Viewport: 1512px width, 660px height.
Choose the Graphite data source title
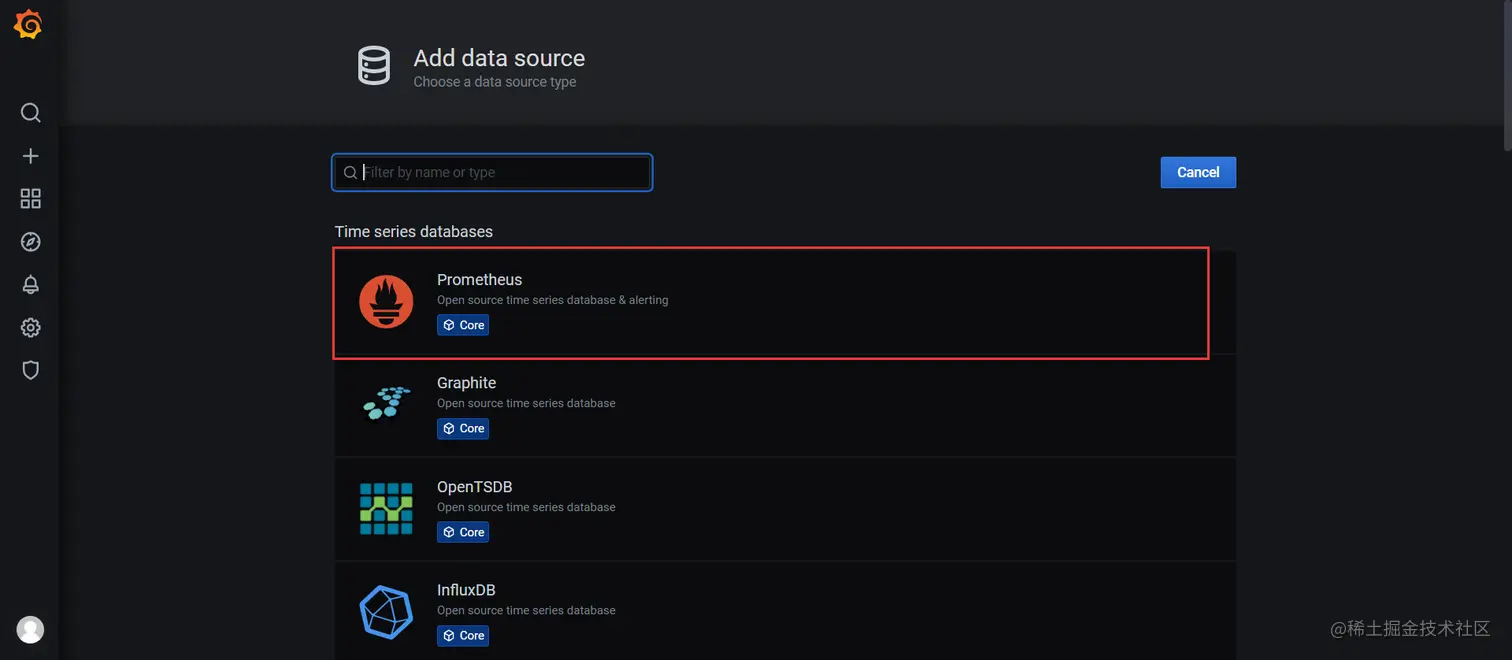(466, 383)
